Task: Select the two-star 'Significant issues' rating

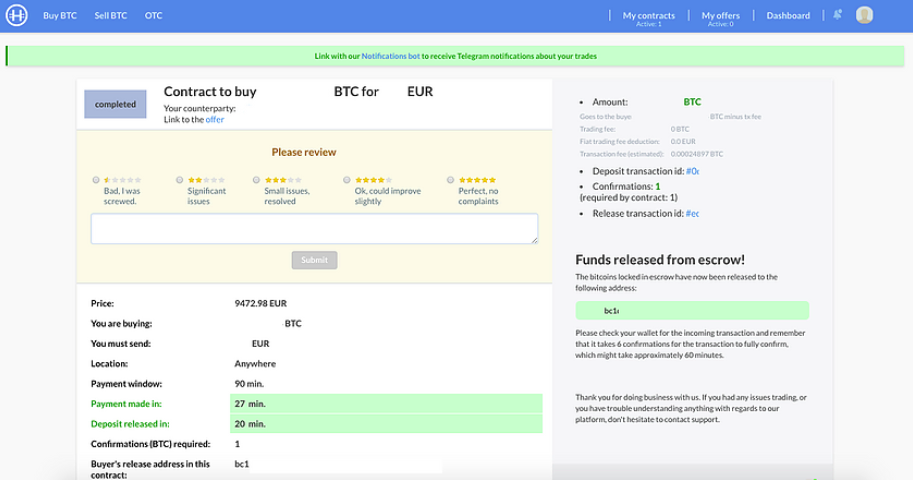Action: point(179,180)
